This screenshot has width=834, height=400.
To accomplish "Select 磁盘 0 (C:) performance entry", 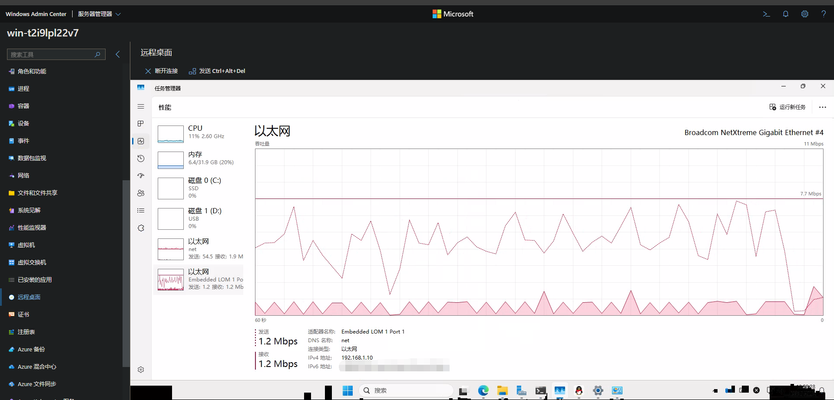I will pyautogui.click(x=198, y=188).
